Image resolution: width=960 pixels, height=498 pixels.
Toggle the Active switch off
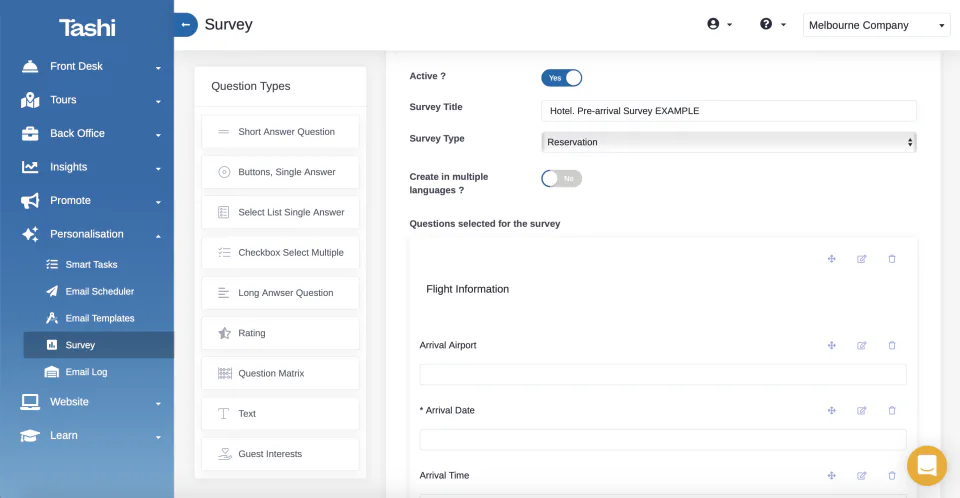pyautogui.click(x=561, y=78)
